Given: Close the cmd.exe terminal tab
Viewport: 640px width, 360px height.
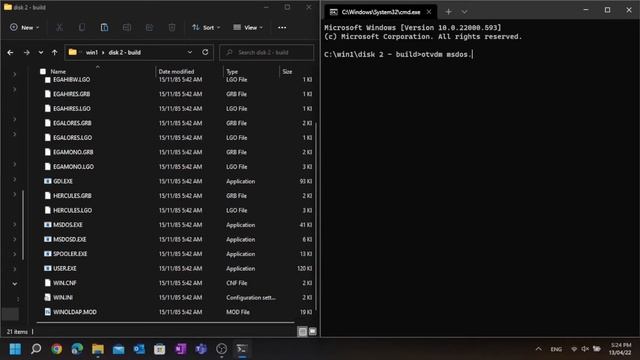Looking at the screenshot, I should (429, 12).
